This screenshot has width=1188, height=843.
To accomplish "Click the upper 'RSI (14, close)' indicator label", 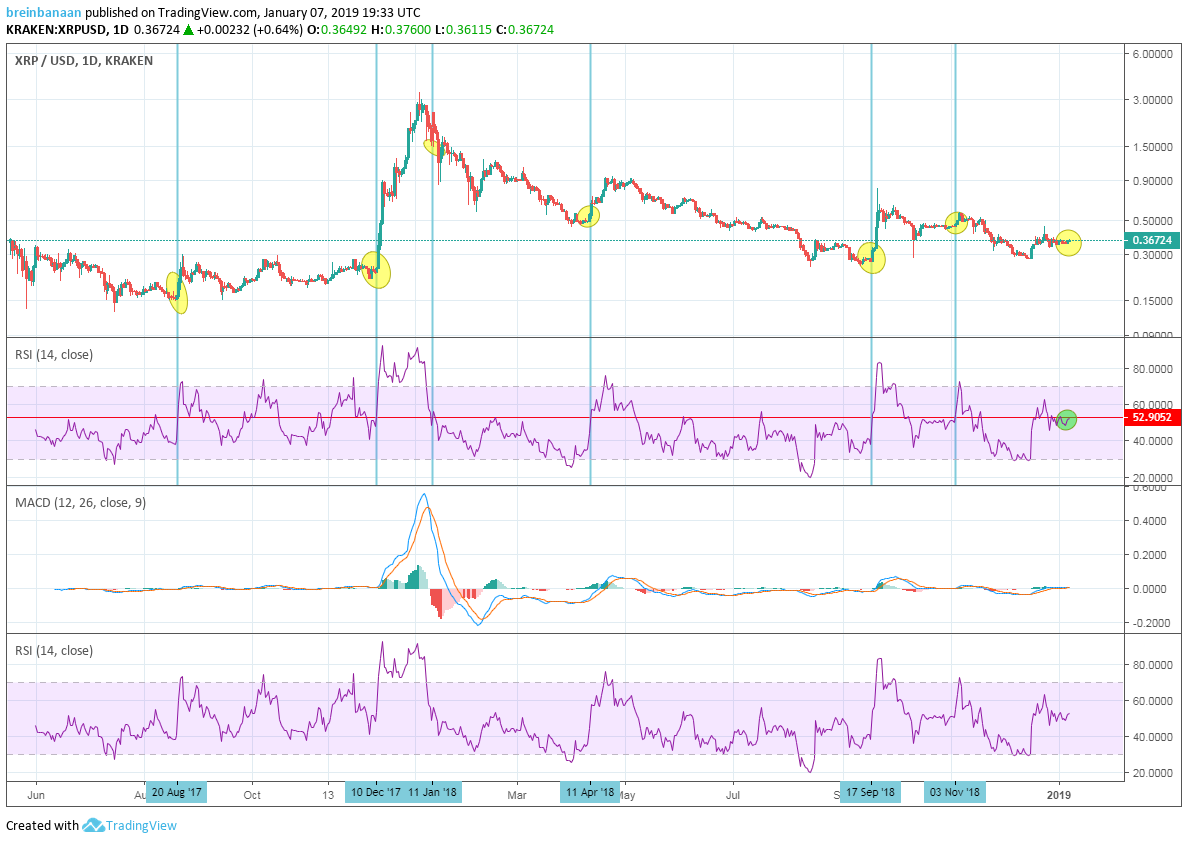I will pos(54,354).
